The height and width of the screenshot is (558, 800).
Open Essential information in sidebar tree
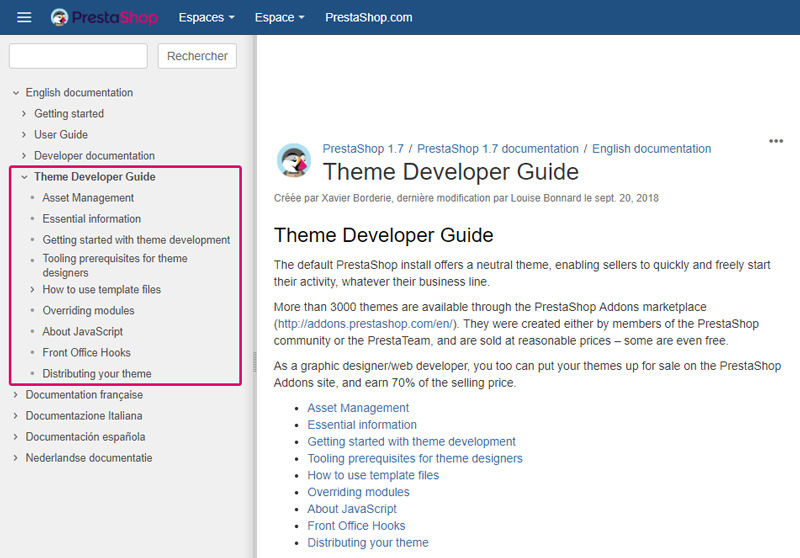pos(91,219)
